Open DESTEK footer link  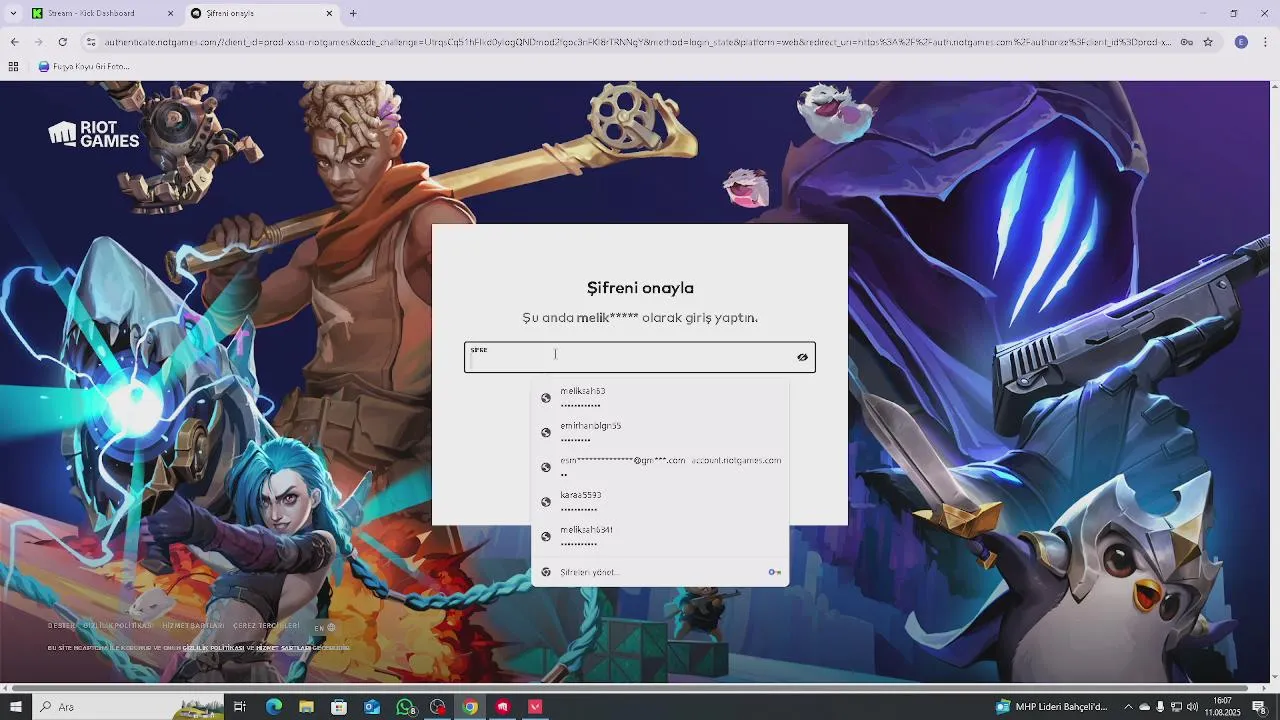61,626
